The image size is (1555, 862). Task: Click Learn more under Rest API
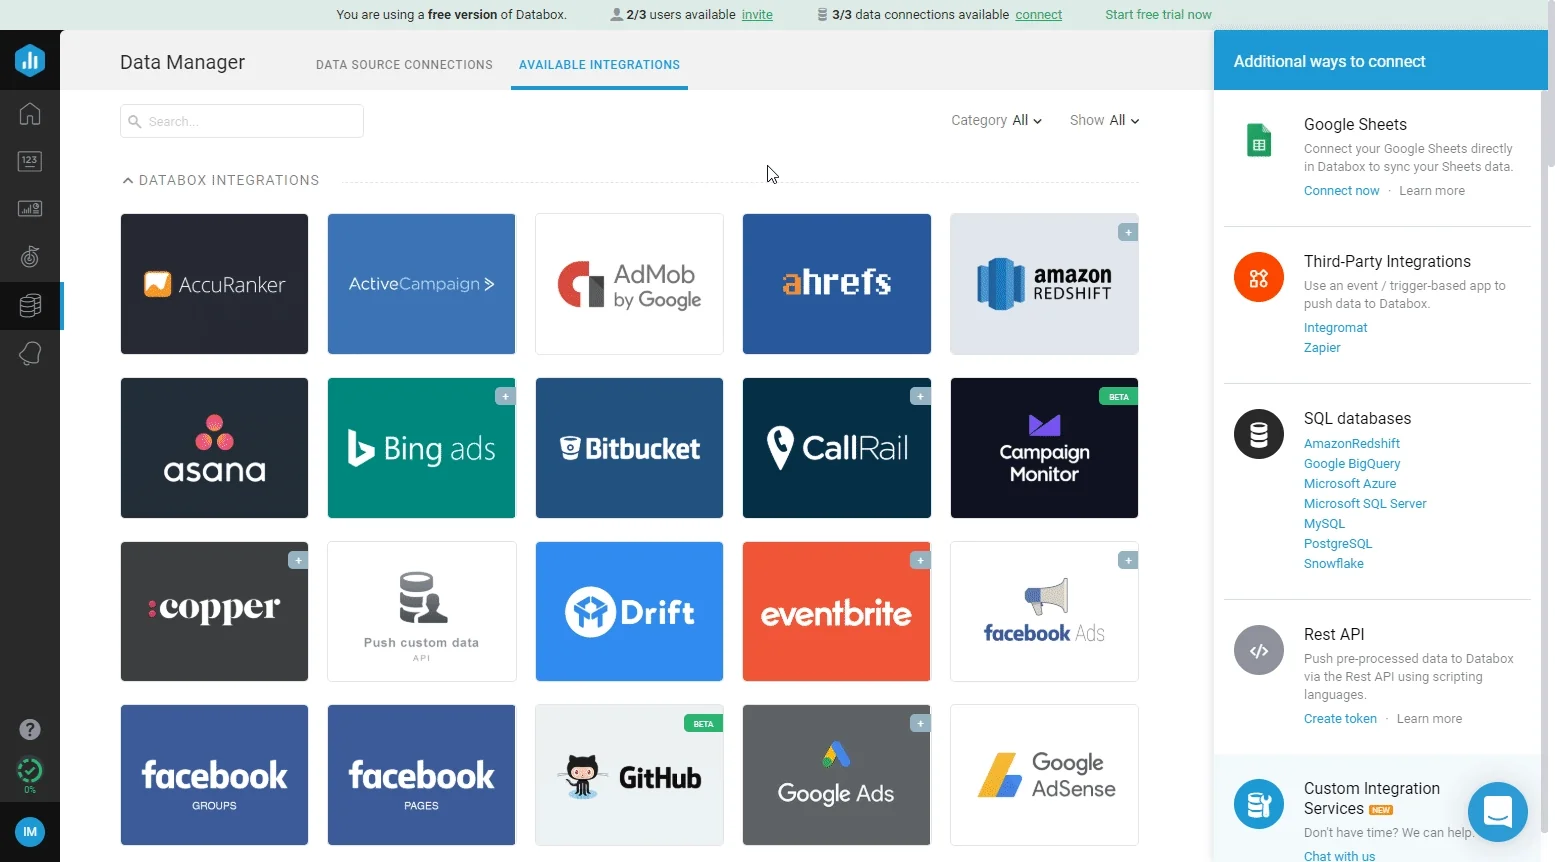pos(1429,719)
